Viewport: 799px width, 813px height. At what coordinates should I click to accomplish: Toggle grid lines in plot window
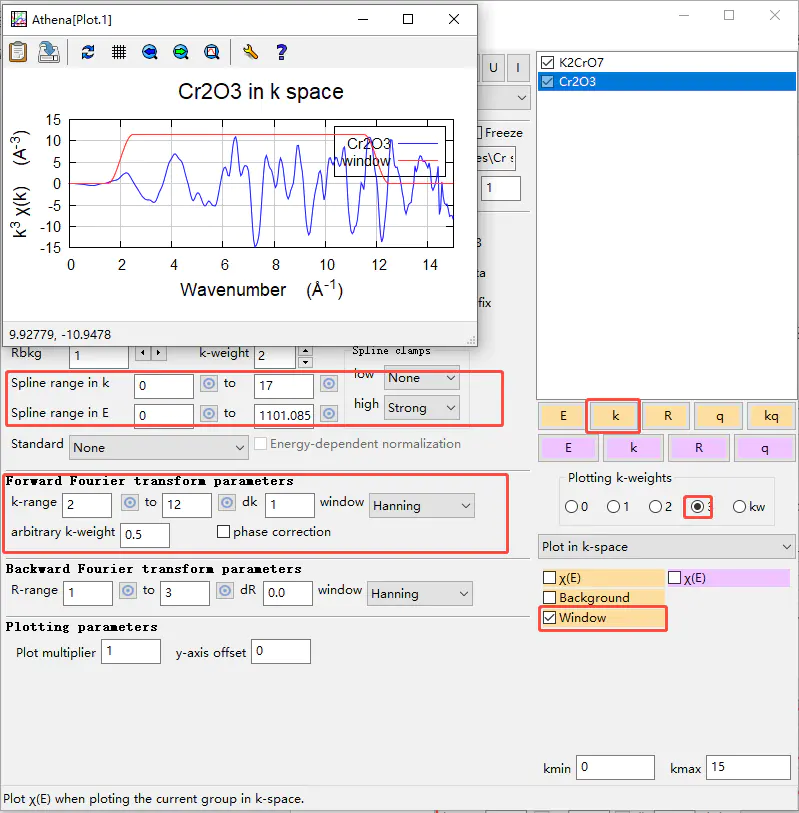(119, 52)
